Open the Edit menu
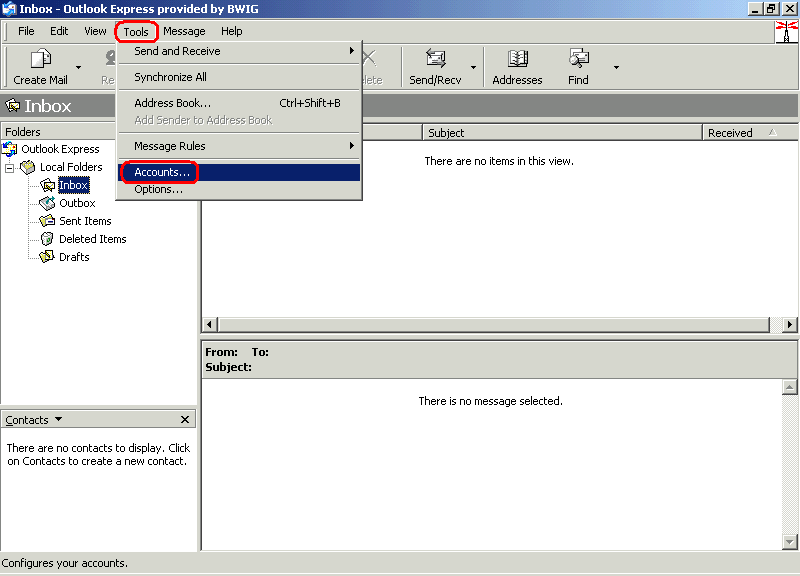Screen dimensions: 800x576 click(59, 31)
